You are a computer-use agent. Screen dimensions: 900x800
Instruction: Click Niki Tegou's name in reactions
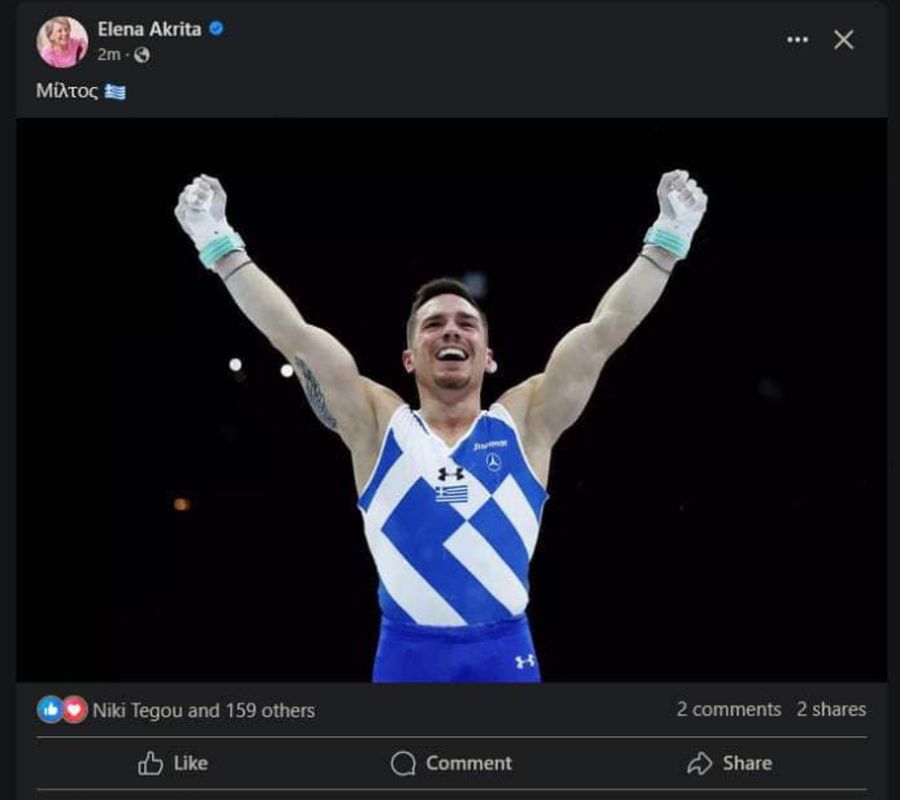coord(138,710)
